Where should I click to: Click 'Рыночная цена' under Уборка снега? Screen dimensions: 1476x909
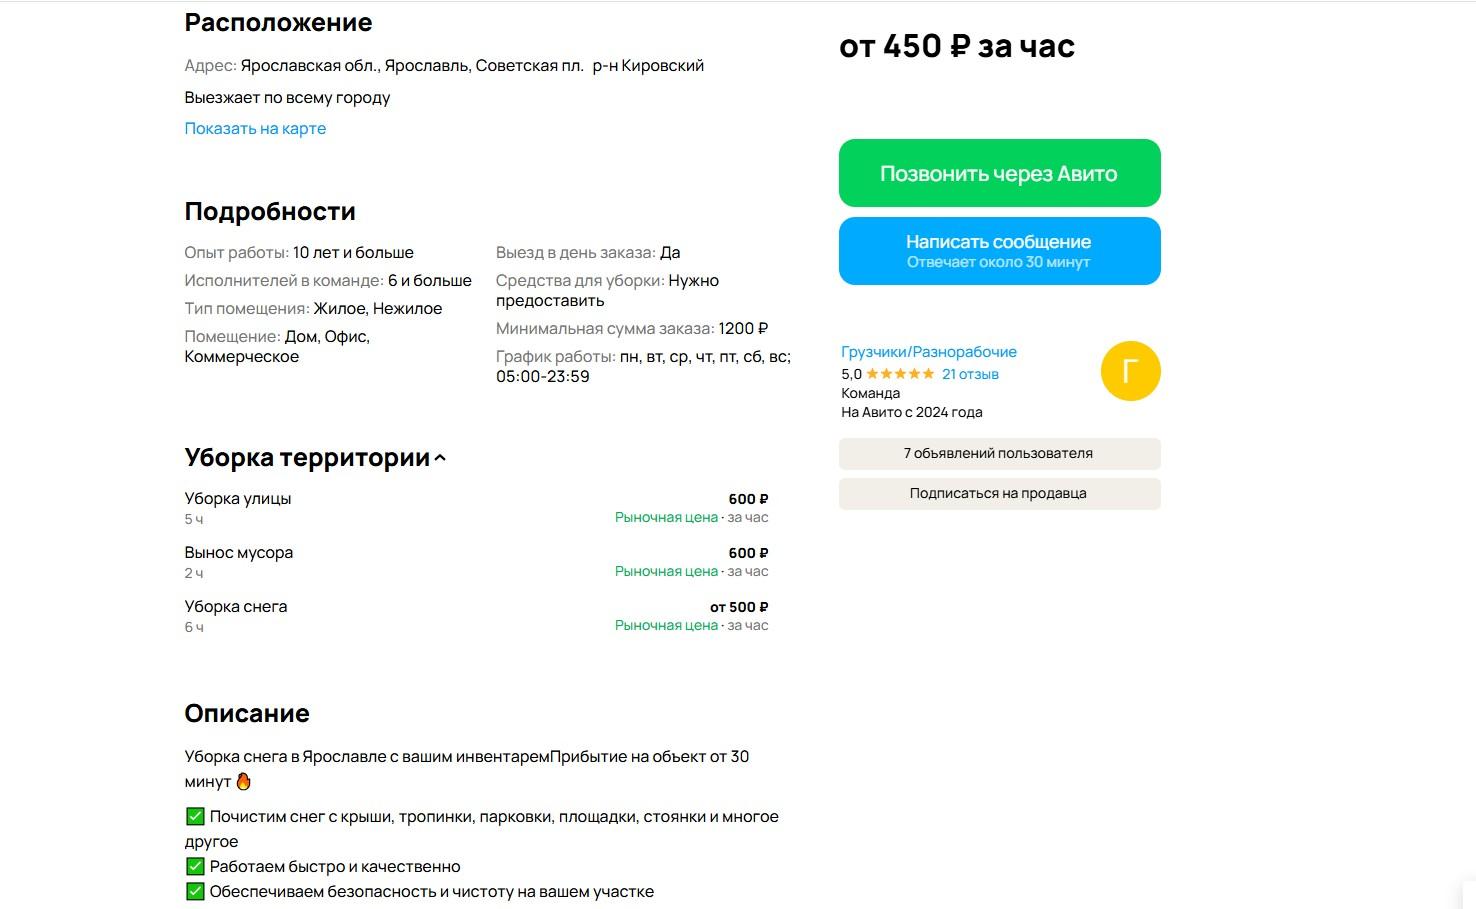(666, 625)
